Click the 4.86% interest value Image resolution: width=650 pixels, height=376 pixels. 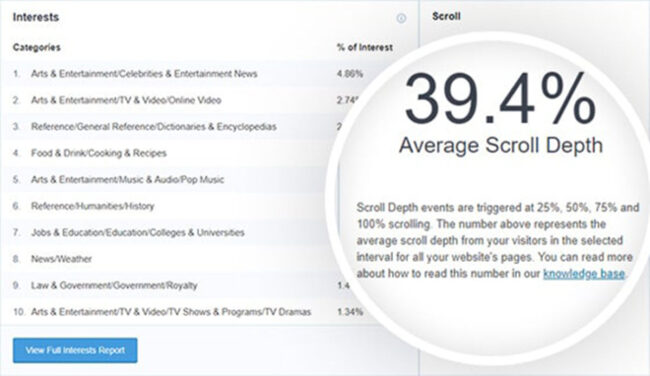[350, 74]
